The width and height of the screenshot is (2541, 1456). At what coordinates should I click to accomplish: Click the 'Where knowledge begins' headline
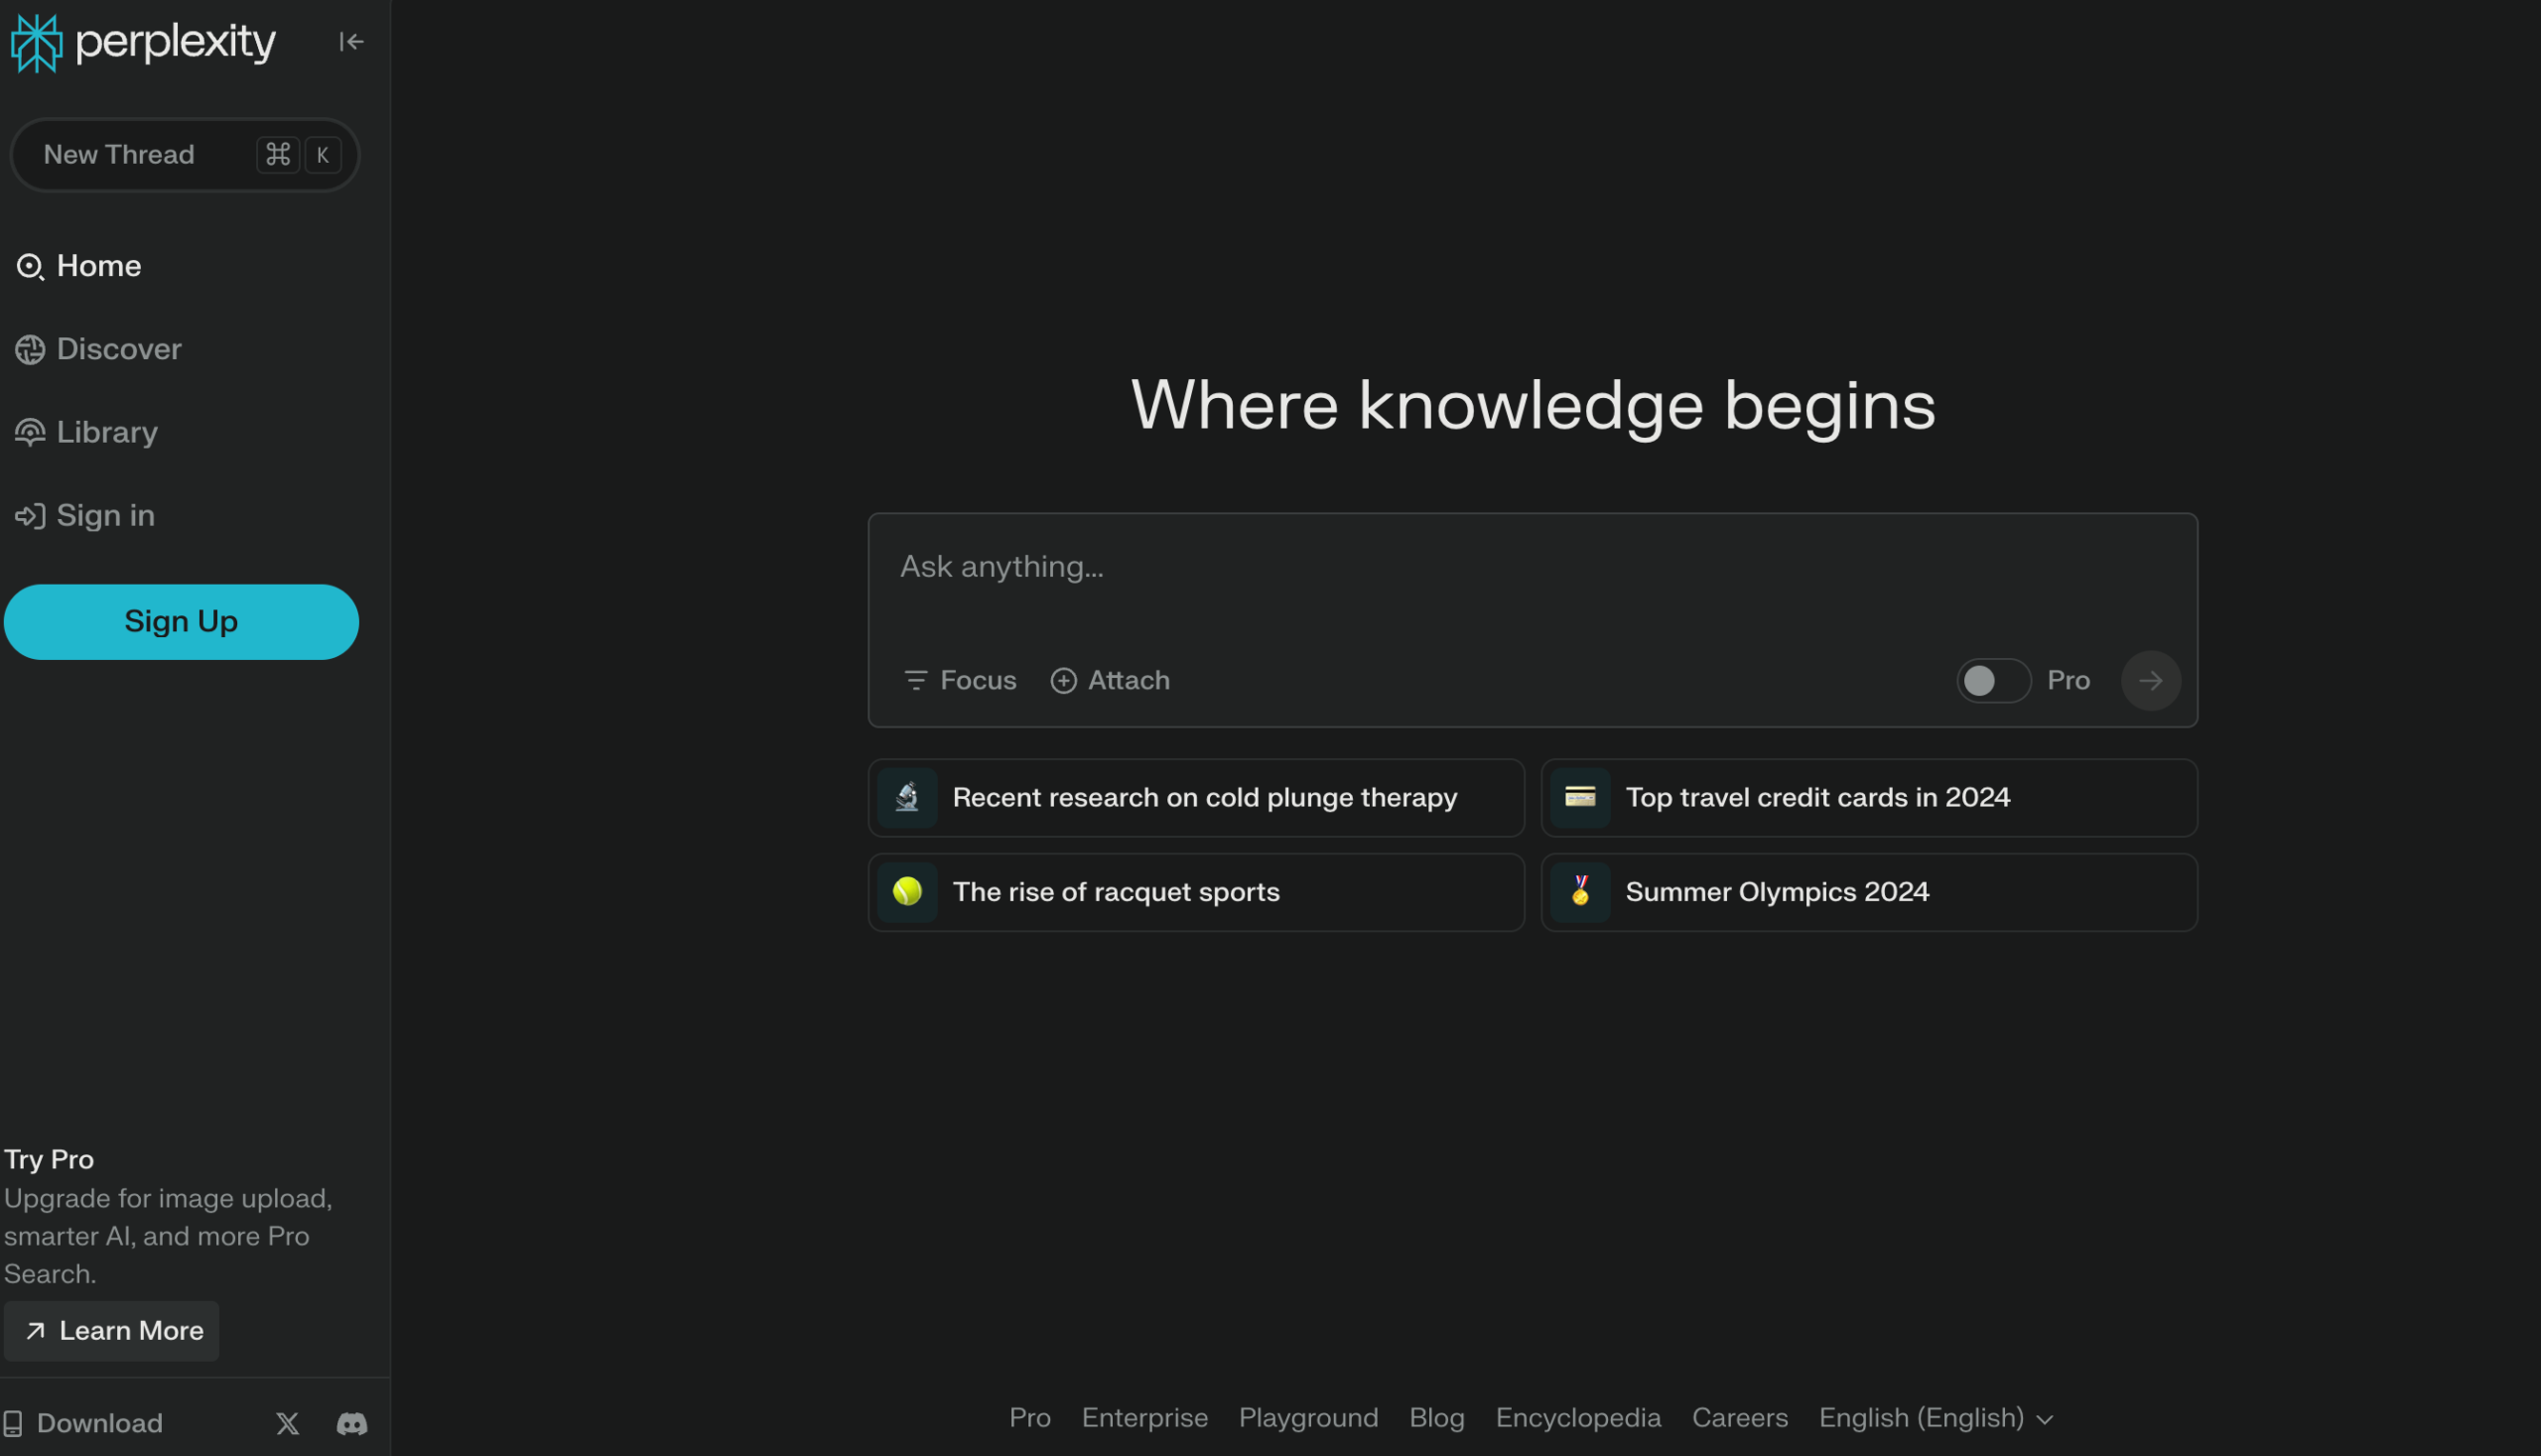(1533, 406)
